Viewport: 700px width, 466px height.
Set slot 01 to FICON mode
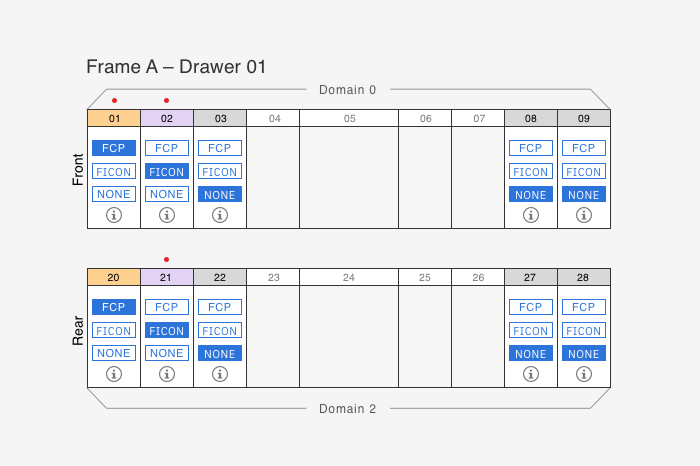pyautogui.click(x=114, y=171)
